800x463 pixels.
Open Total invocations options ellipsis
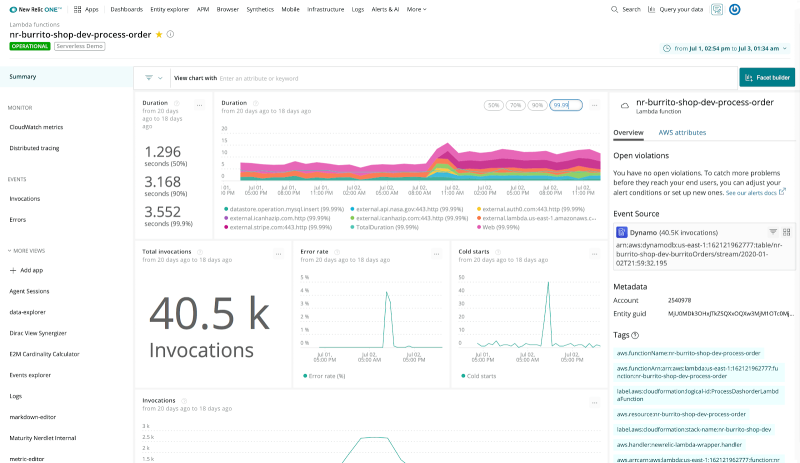279,254
